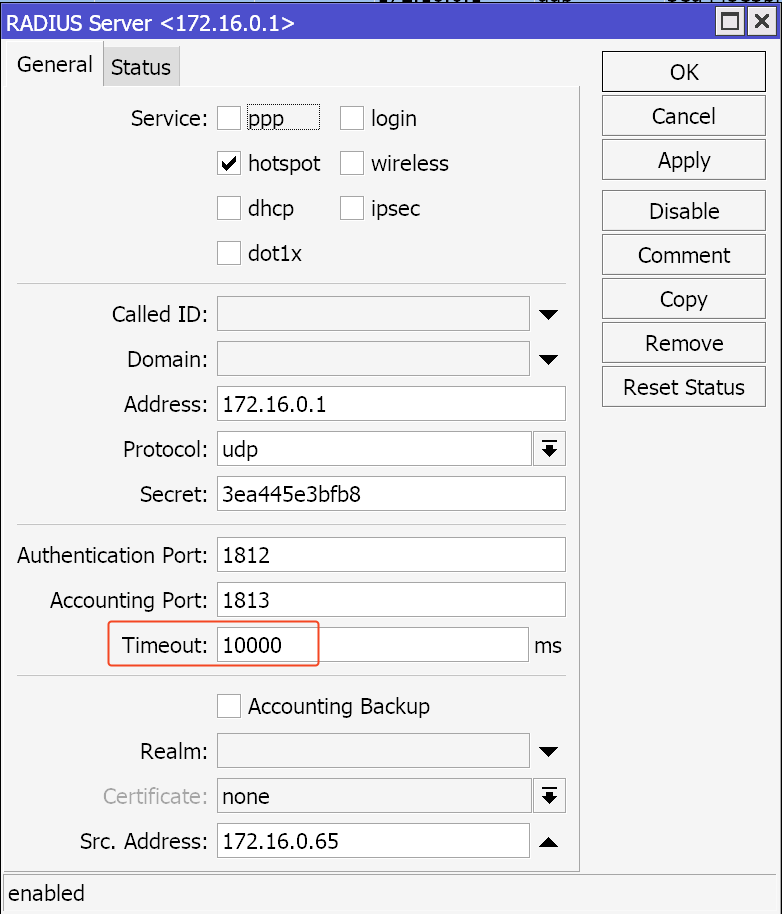Expand the Domain field arrow
The height and width of the screenshot is (914, 782).
(548, 360)
